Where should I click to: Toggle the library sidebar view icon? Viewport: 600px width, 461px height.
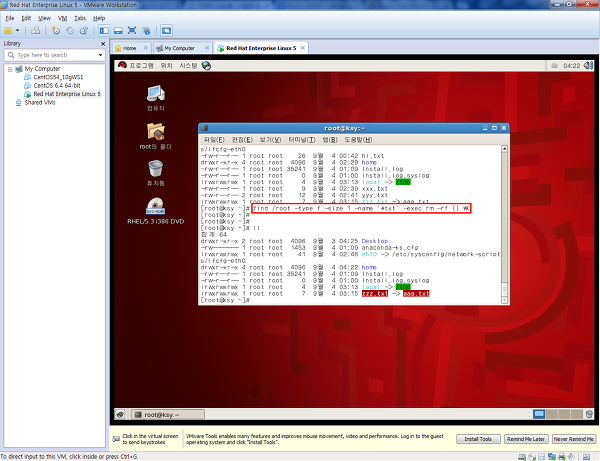tap(104, 31)
